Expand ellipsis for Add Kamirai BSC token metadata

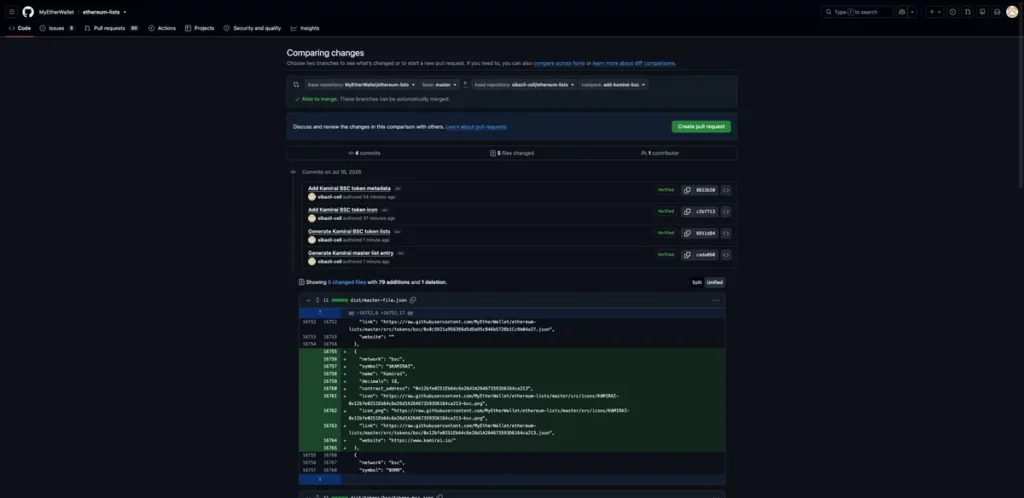pyautogui.click(x=398, y=188)
